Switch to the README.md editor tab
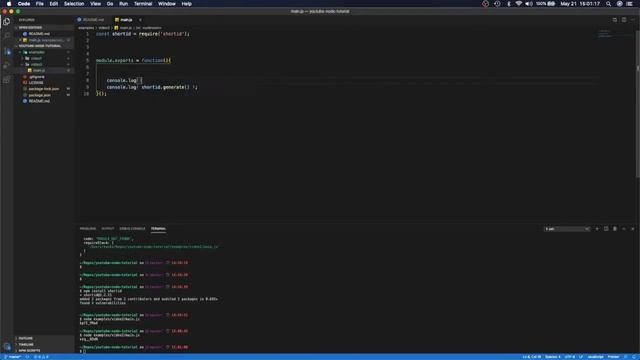This screenshot has width=640, height=360. pos(93,20)
